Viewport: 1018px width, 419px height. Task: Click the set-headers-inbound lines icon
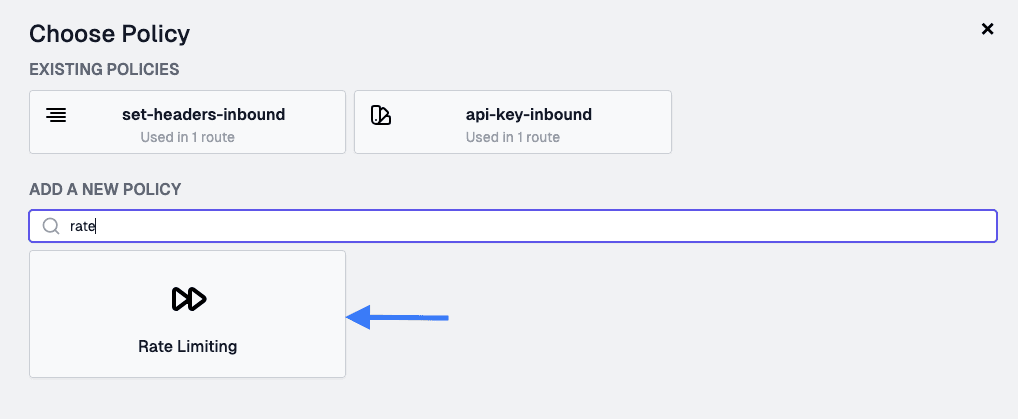click(56, 116)
